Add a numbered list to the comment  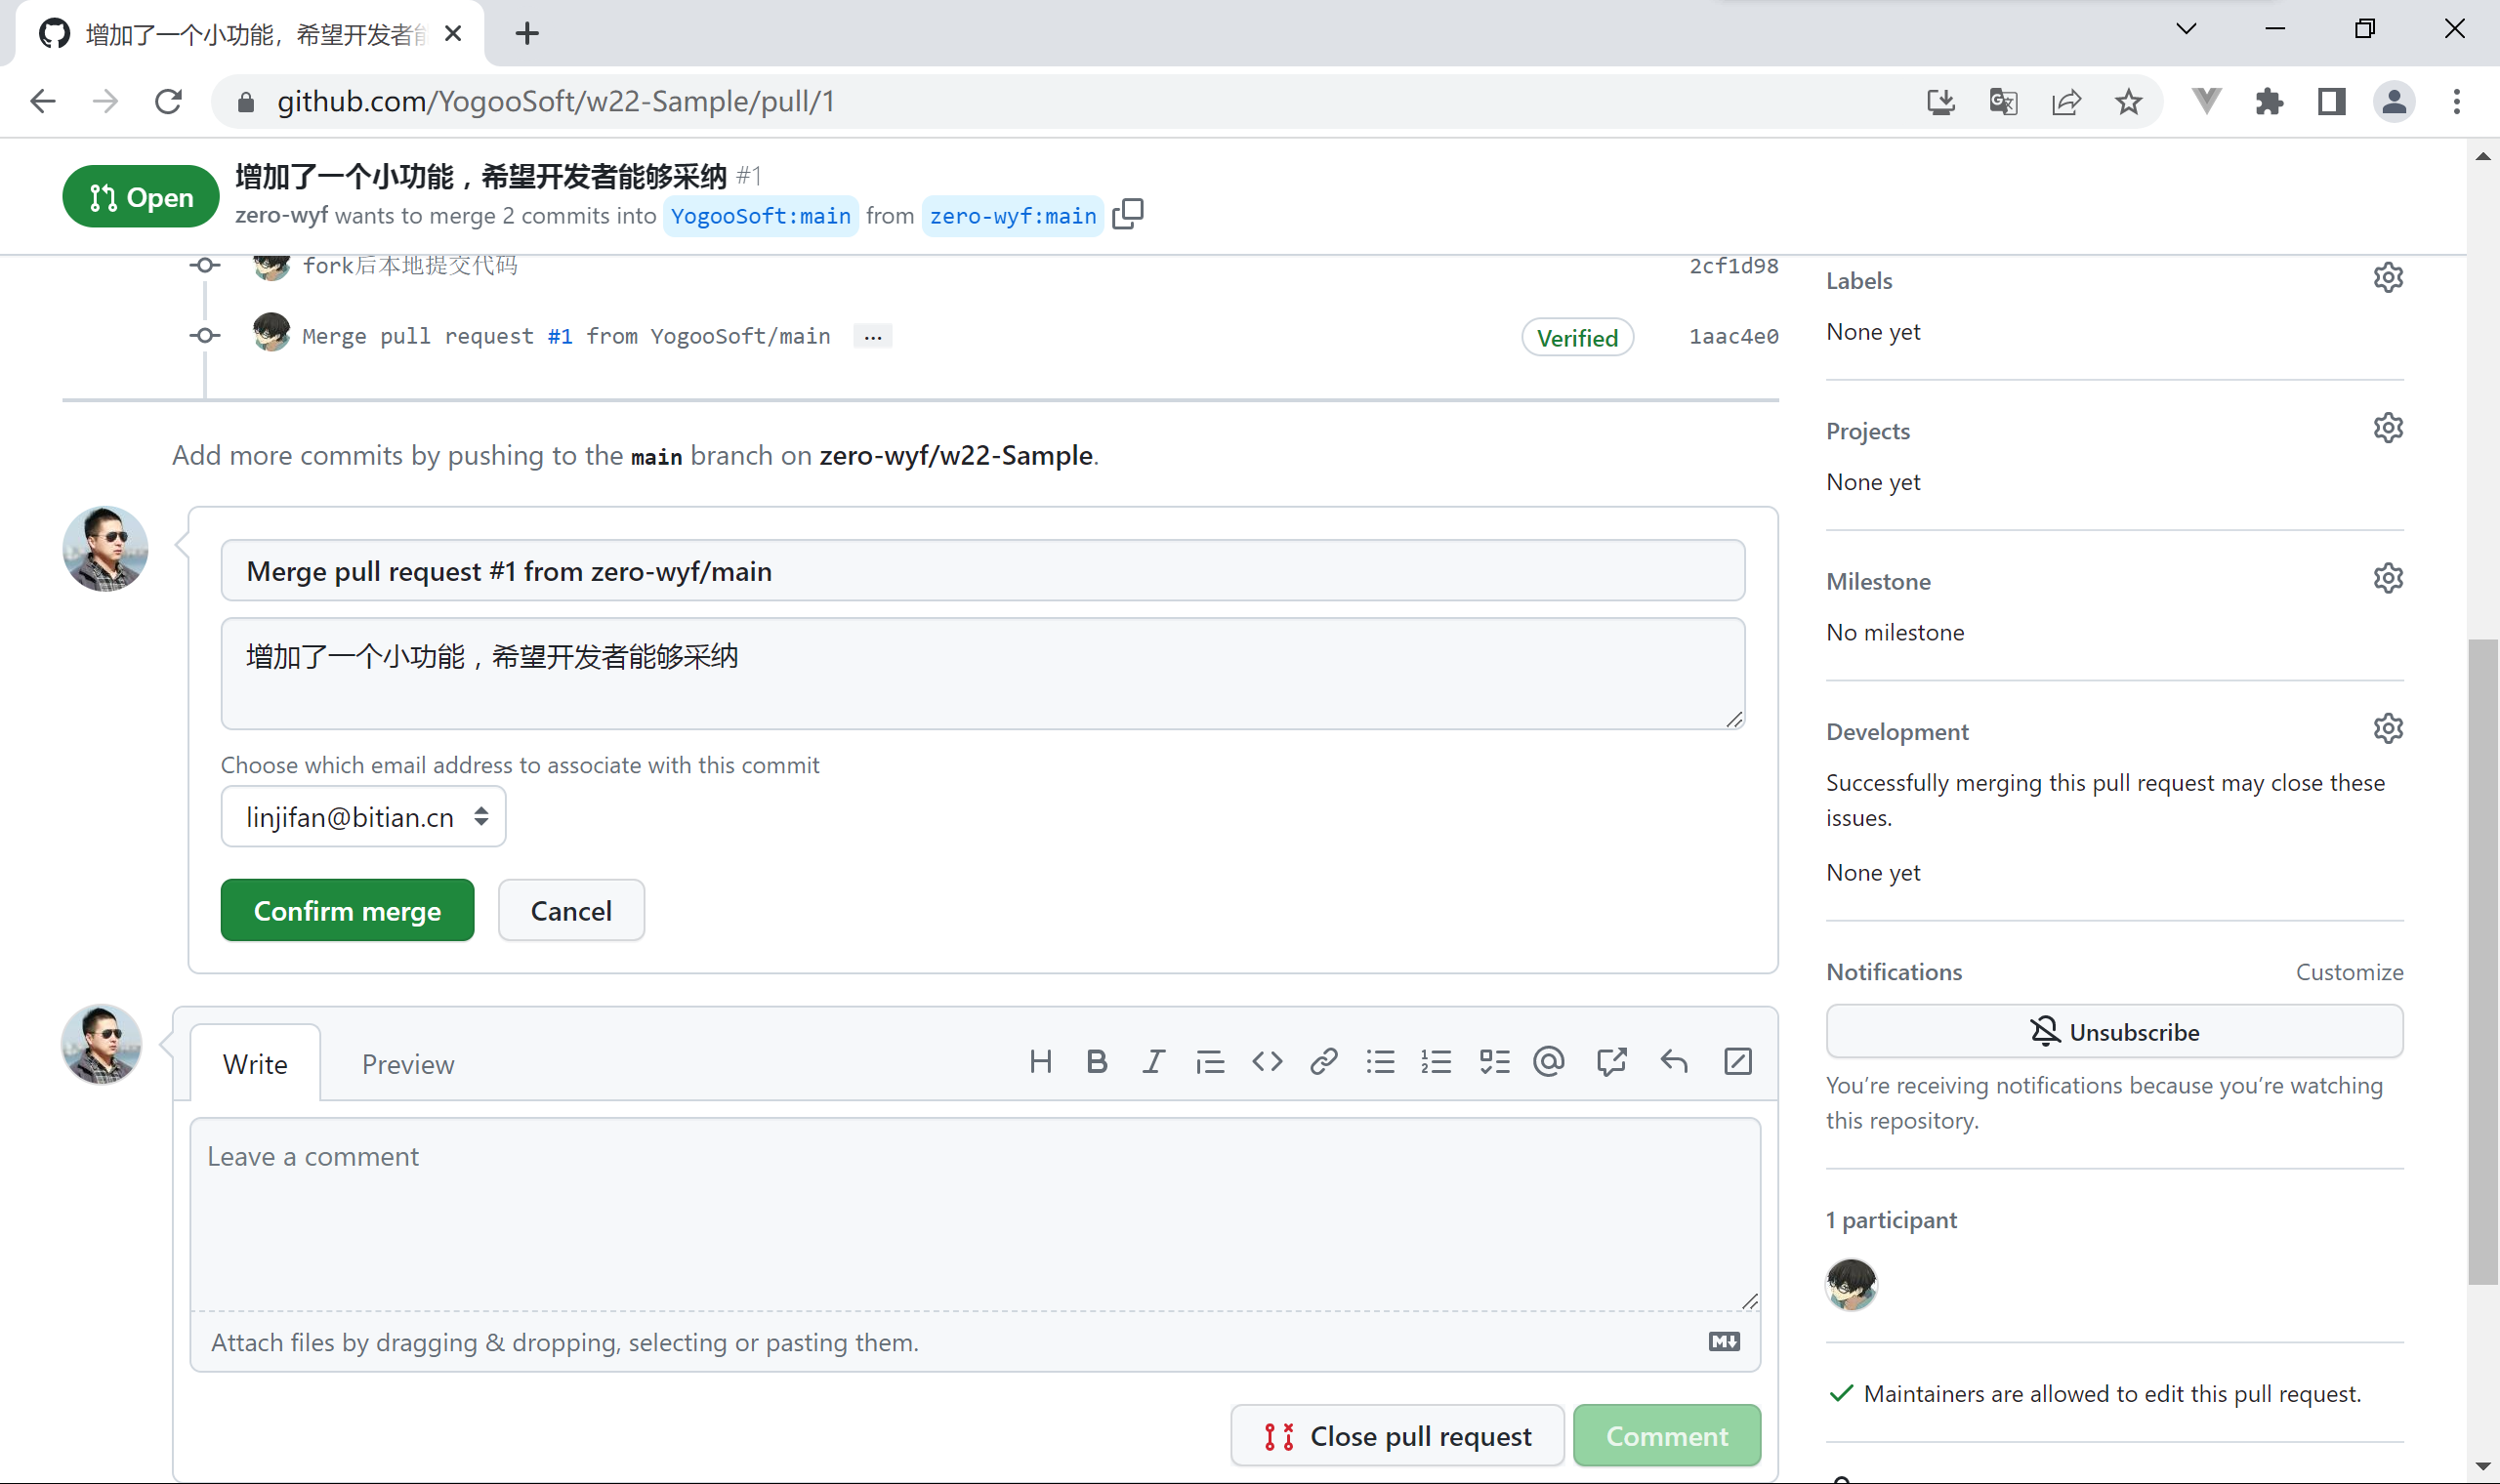1436,1061
